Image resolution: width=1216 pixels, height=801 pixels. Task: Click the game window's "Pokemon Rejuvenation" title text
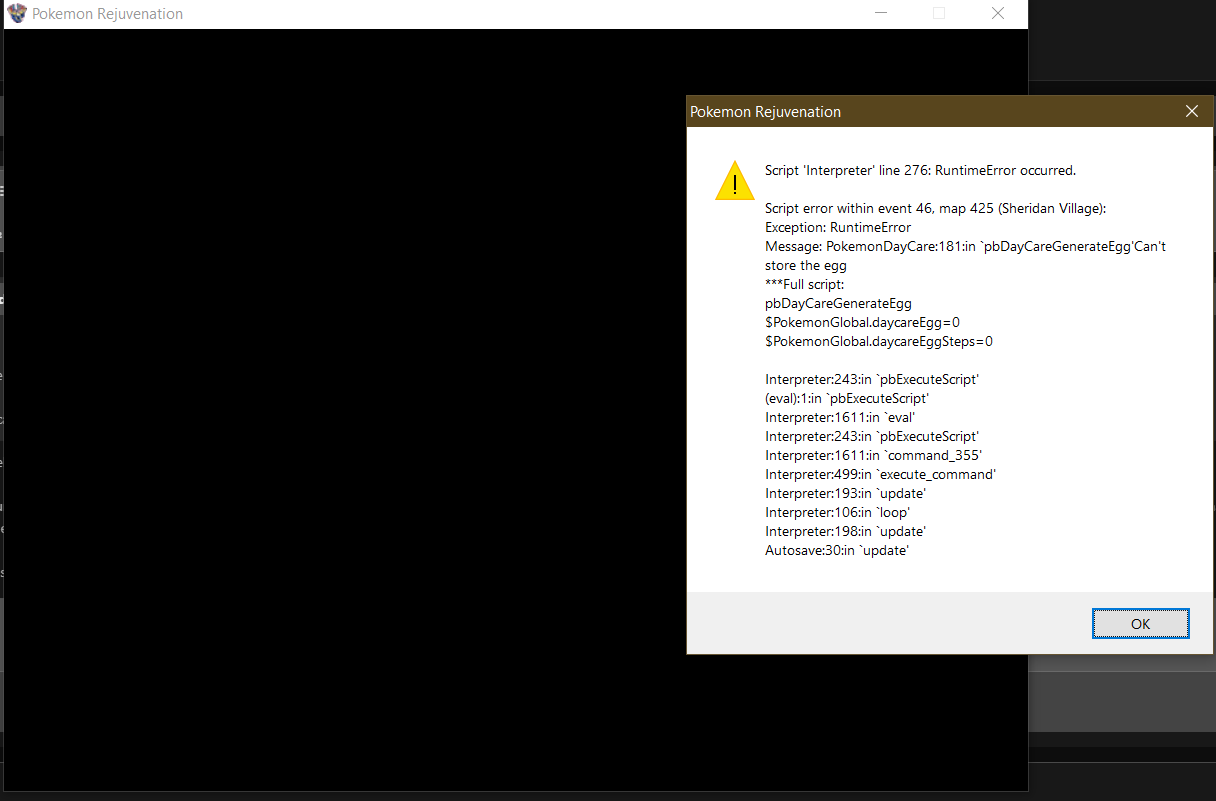pyautogui.click(x=108, y=14)
